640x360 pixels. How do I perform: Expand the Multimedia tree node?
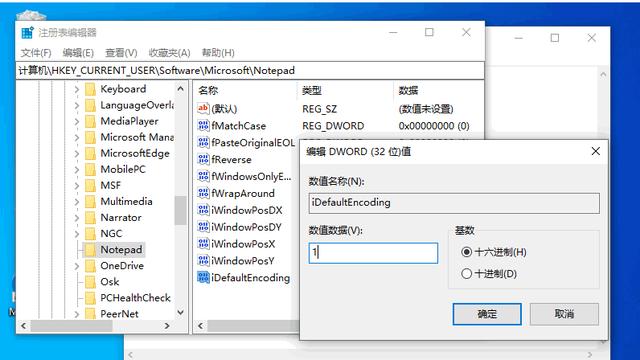pos(77,202)
